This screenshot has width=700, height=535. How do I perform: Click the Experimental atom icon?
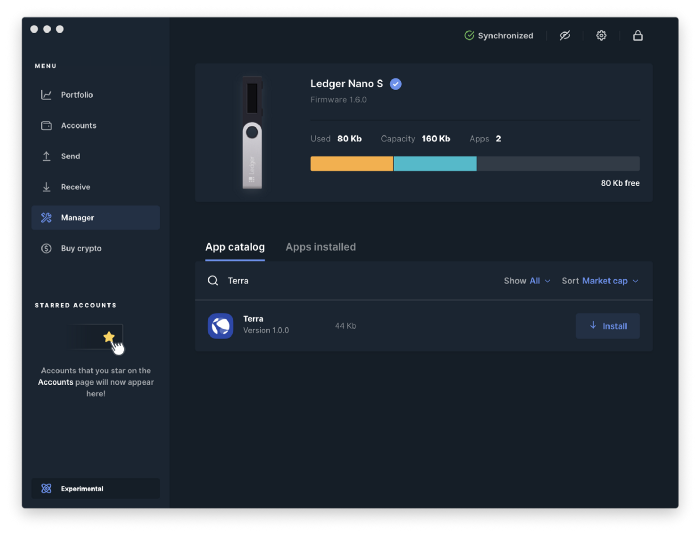[x=46, y=489]
